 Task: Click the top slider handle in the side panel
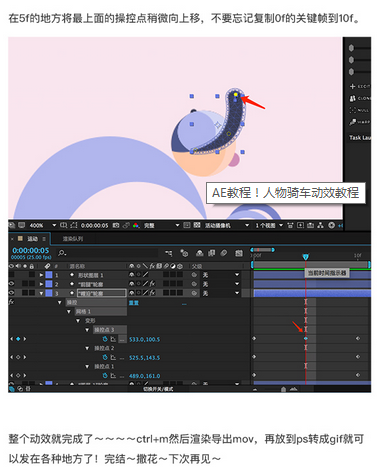tap(351, 48)
